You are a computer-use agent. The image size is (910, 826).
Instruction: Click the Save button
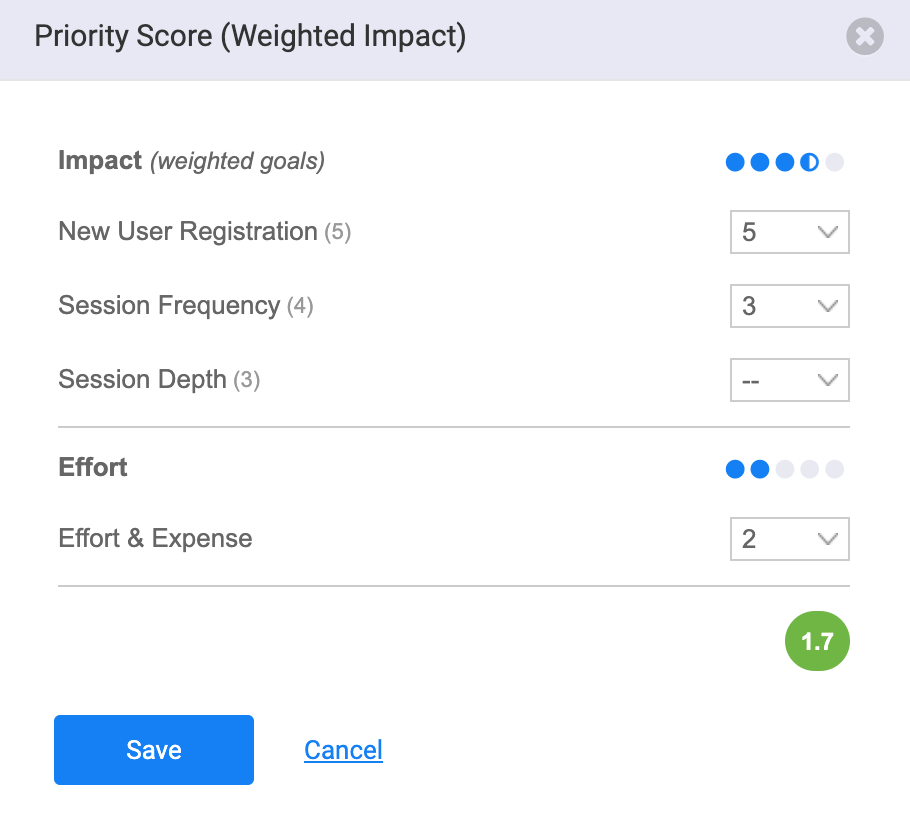154,750
